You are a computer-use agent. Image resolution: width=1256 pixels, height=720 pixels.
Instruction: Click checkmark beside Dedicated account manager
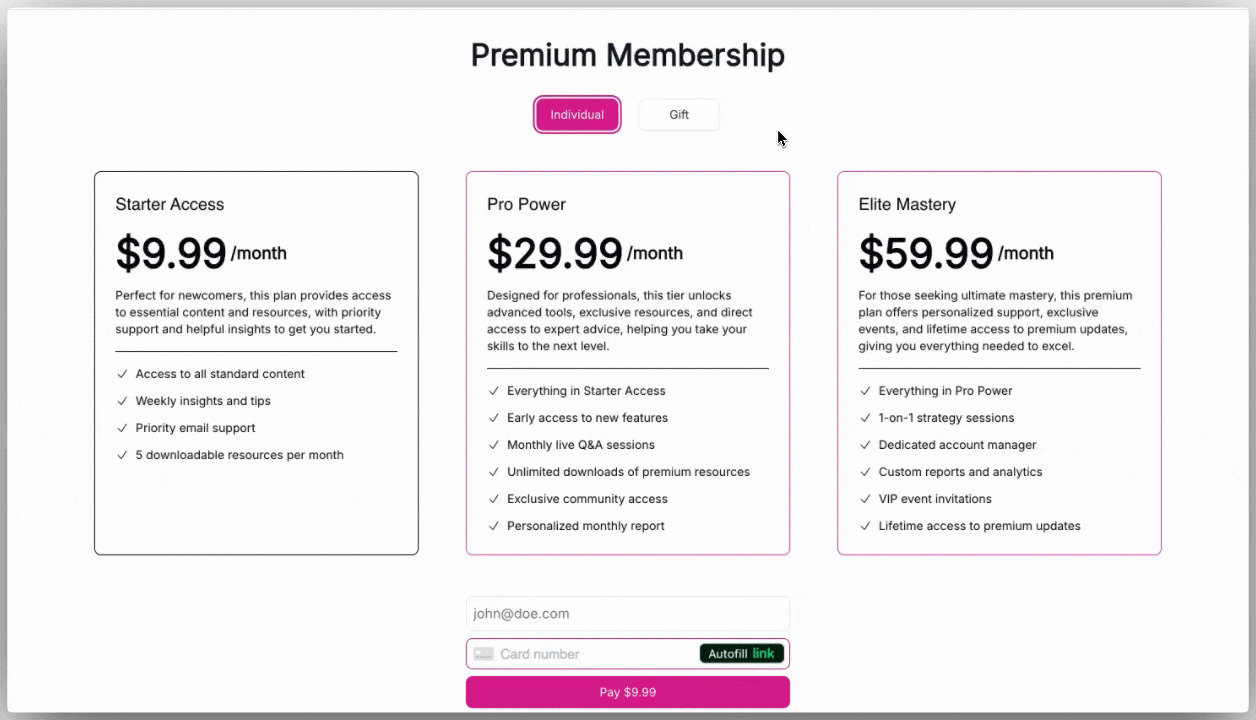pos(865,445)
